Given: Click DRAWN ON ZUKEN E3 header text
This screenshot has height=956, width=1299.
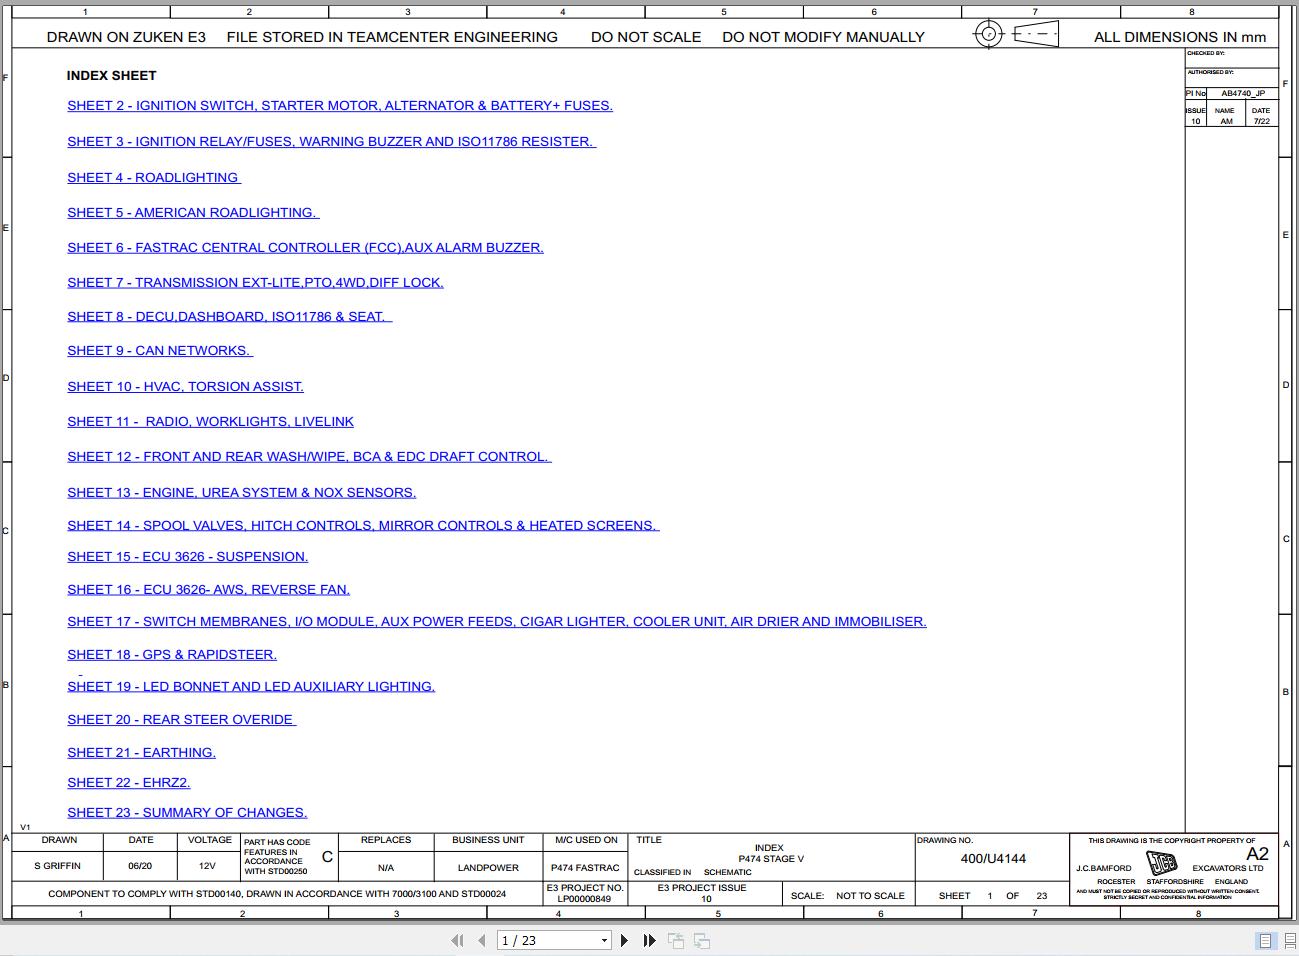Looking at the screenshot, I should point(126,37).
